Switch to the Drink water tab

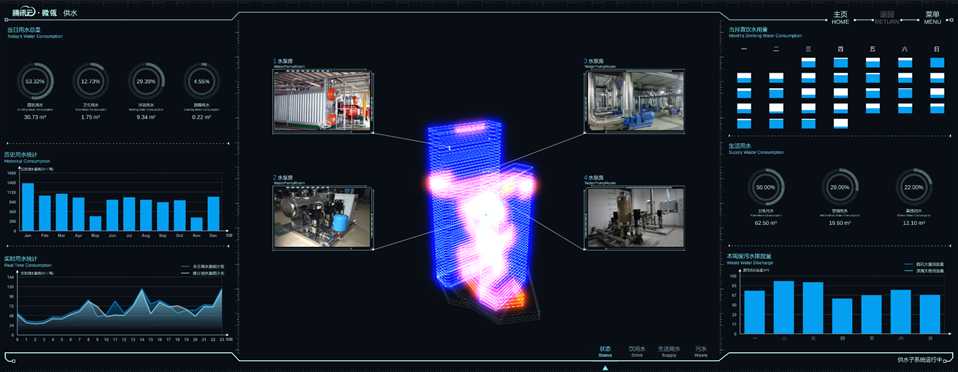coord(637,351)
